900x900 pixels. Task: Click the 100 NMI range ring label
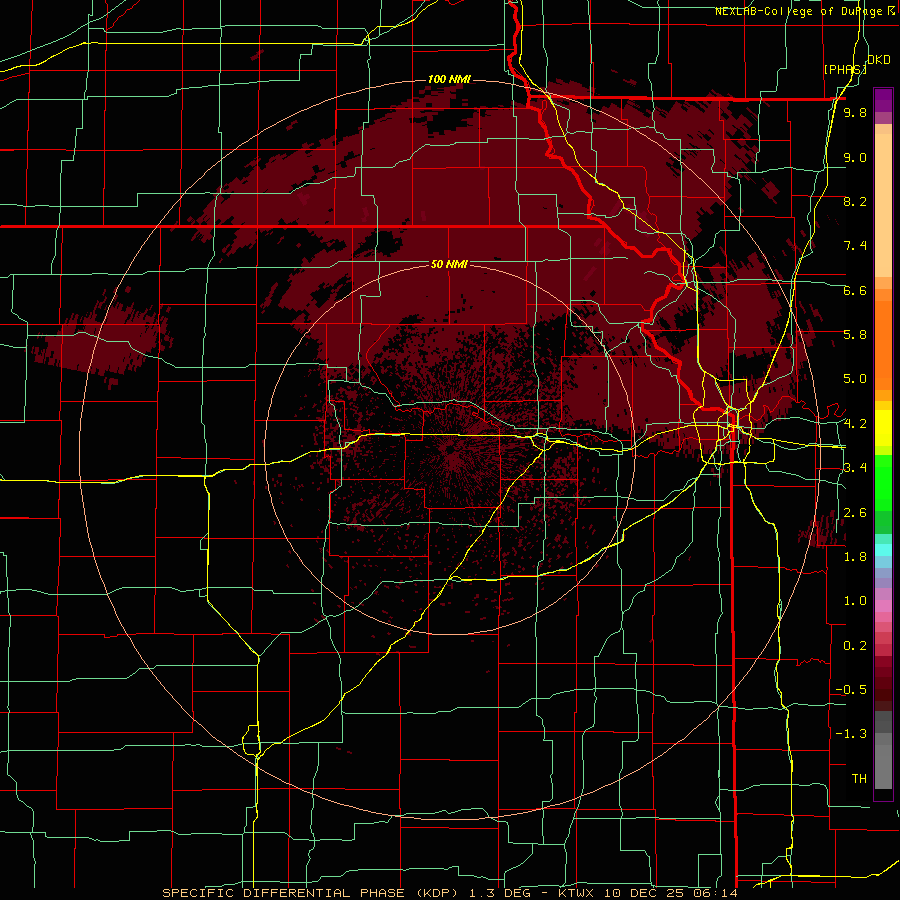click(x=449, y=79)
